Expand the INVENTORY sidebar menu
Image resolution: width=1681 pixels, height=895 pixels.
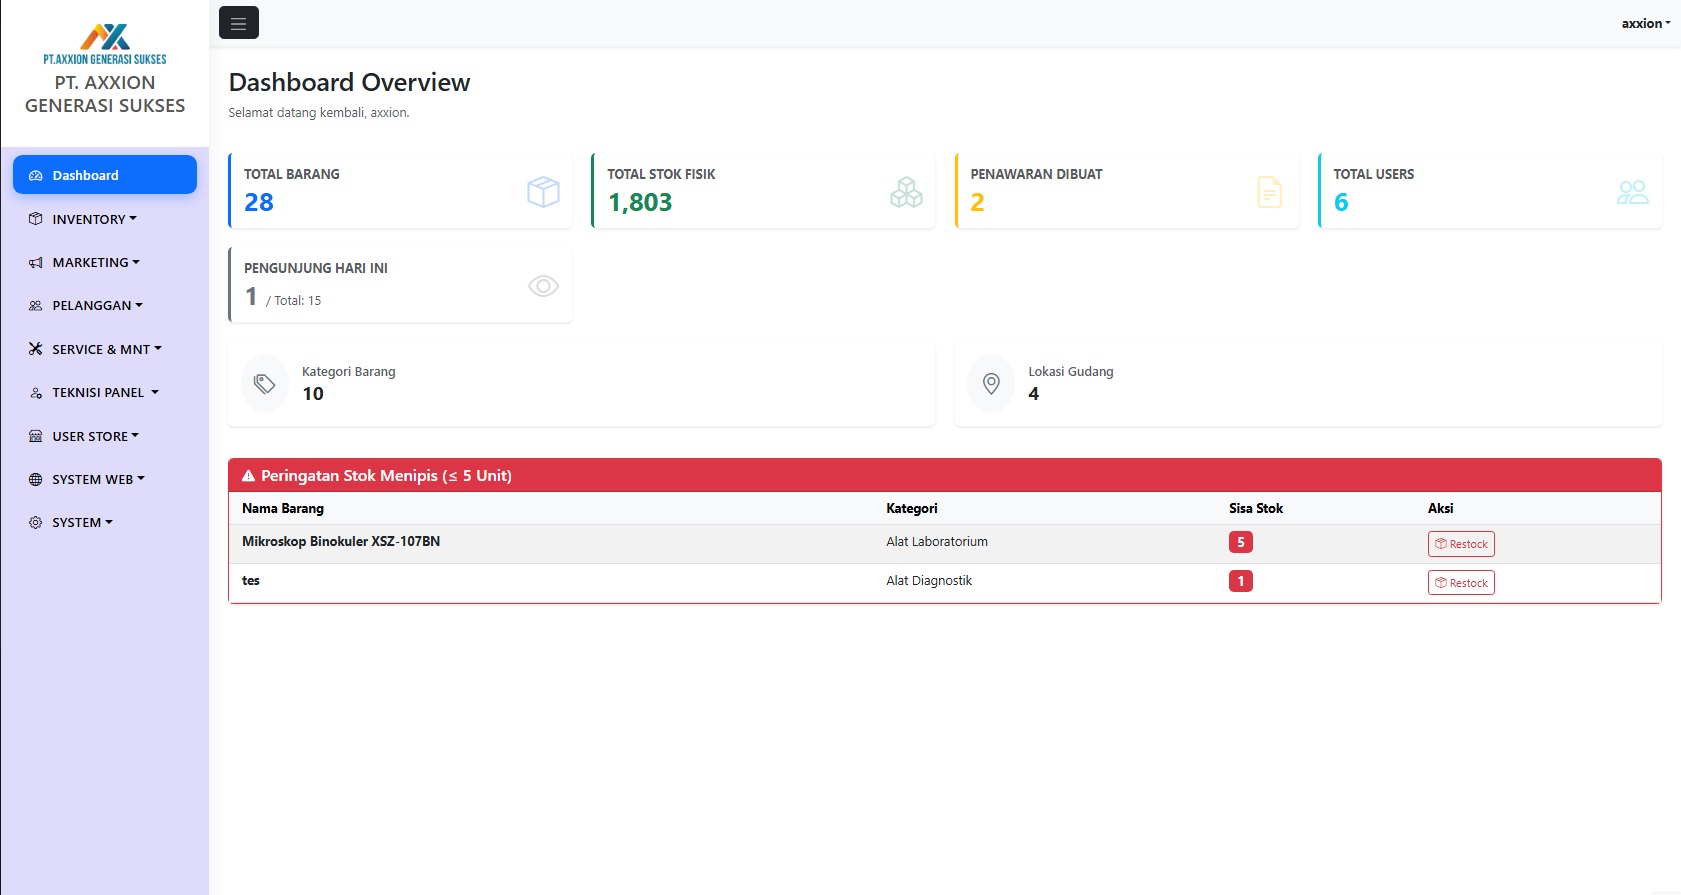[105, 219]
